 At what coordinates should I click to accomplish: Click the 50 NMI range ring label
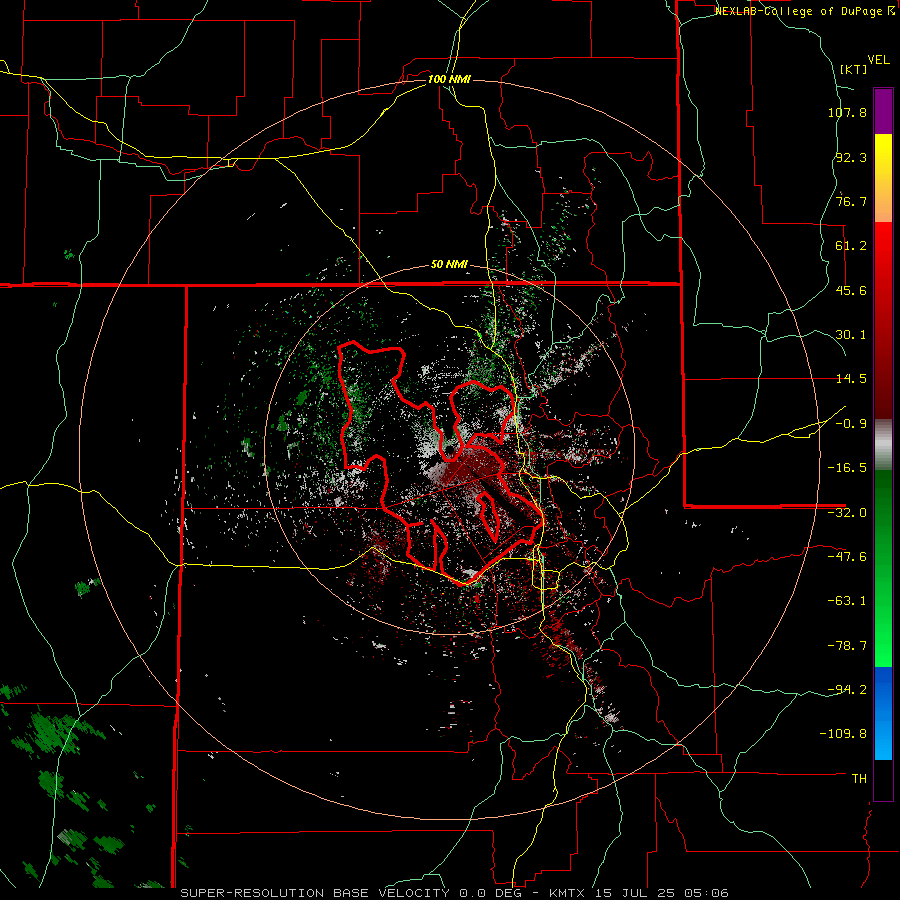pyautogui.click(x=449, y=265)
